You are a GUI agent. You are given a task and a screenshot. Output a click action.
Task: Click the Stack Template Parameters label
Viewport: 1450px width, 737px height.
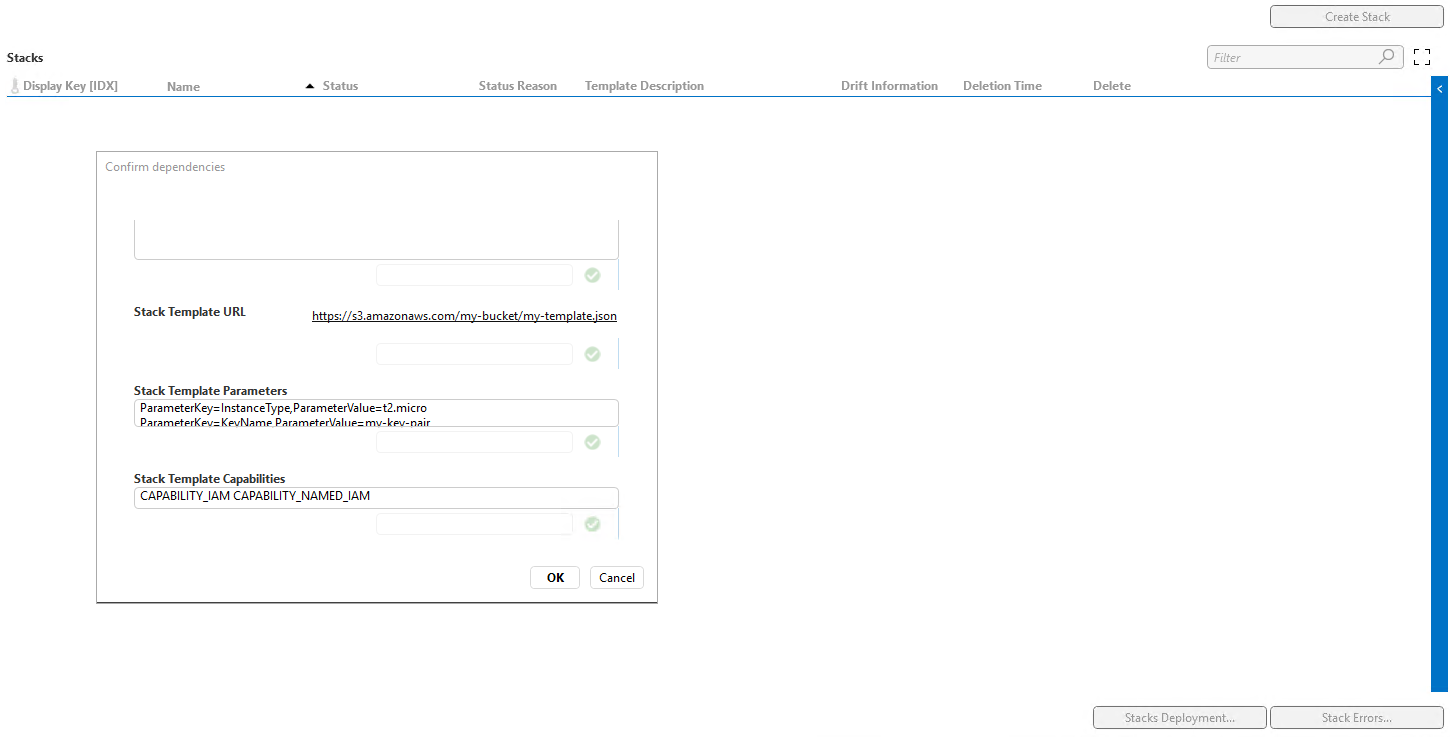tap(211, 391)
